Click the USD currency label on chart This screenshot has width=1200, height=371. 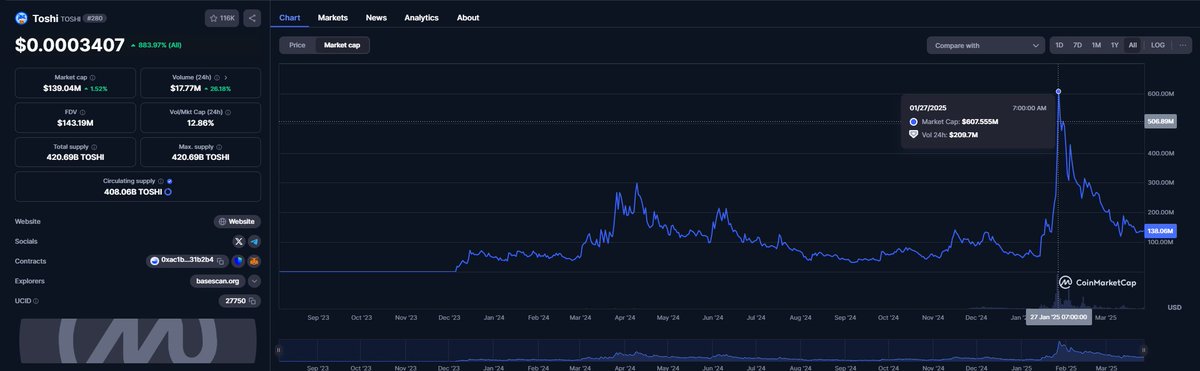(1173, 307)
